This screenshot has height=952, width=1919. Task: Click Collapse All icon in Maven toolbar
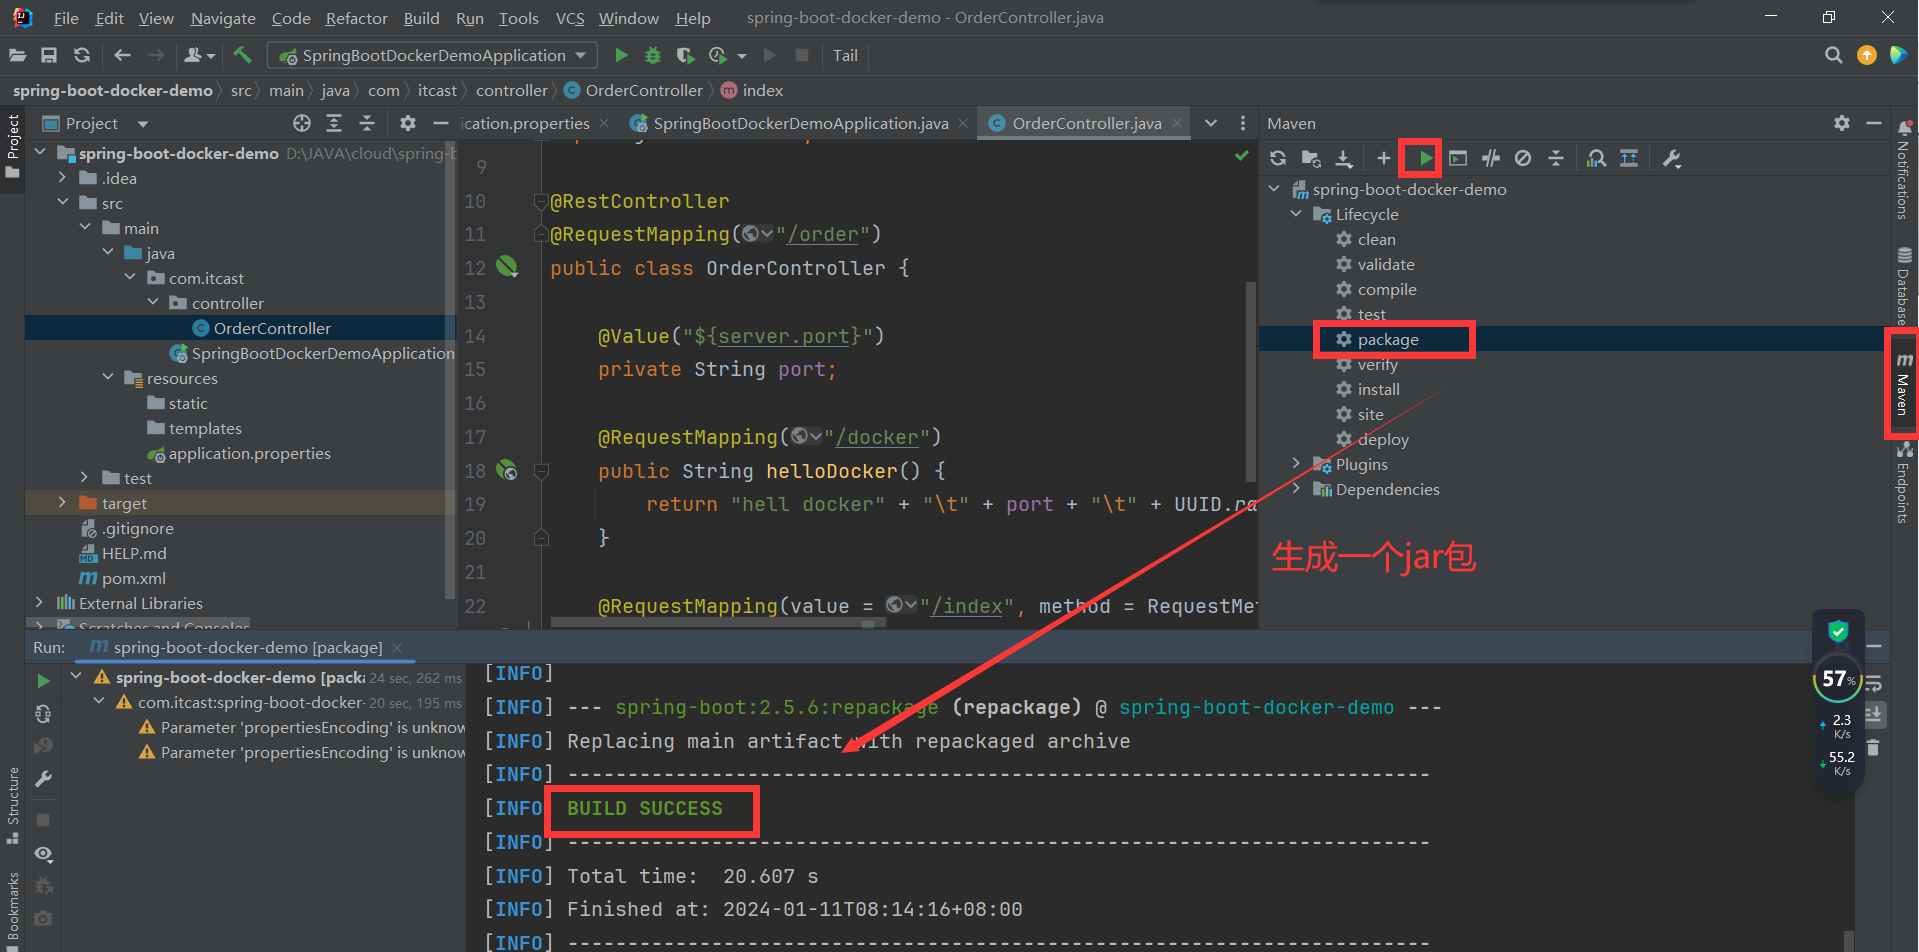(x=1556, y=158)
